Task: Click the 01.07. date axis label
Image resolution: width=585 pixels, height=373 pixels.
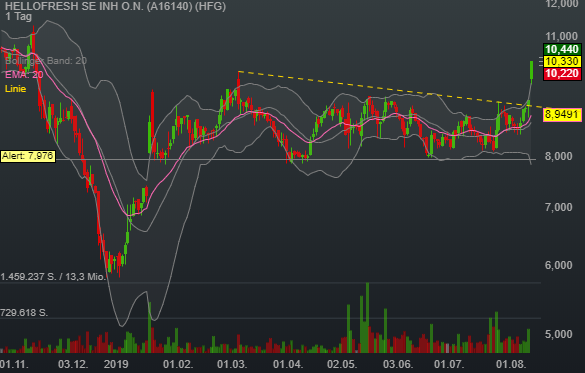Action: [x=449, y=364]
